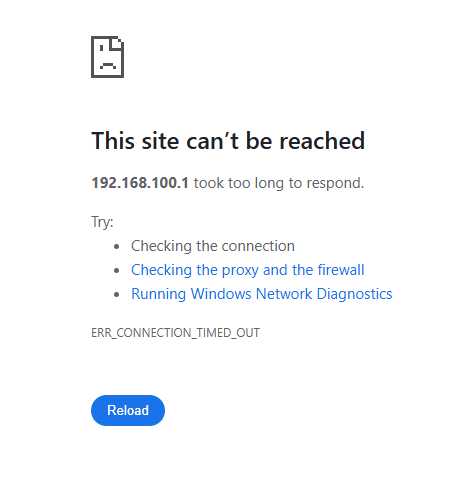Click the eyes of the sad page icon
This screenshot has height=484, width=468.
(x=106, y=48)
